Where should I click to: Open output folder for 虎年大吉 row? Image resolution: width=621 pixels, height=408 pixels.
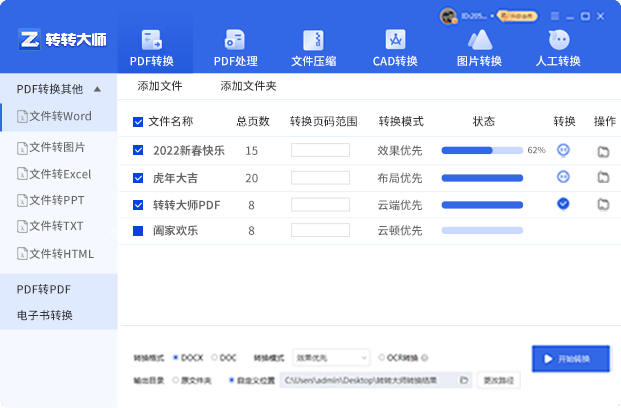(603, 178)
